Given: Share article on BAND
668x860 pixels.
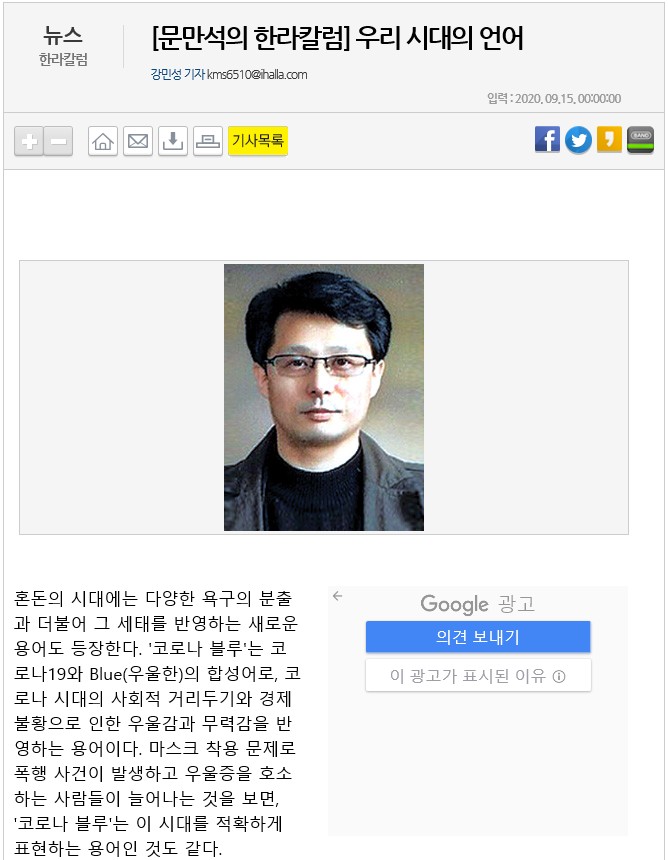Looking at the screenshot, I should pyautogui.click(x=641, y=140).
